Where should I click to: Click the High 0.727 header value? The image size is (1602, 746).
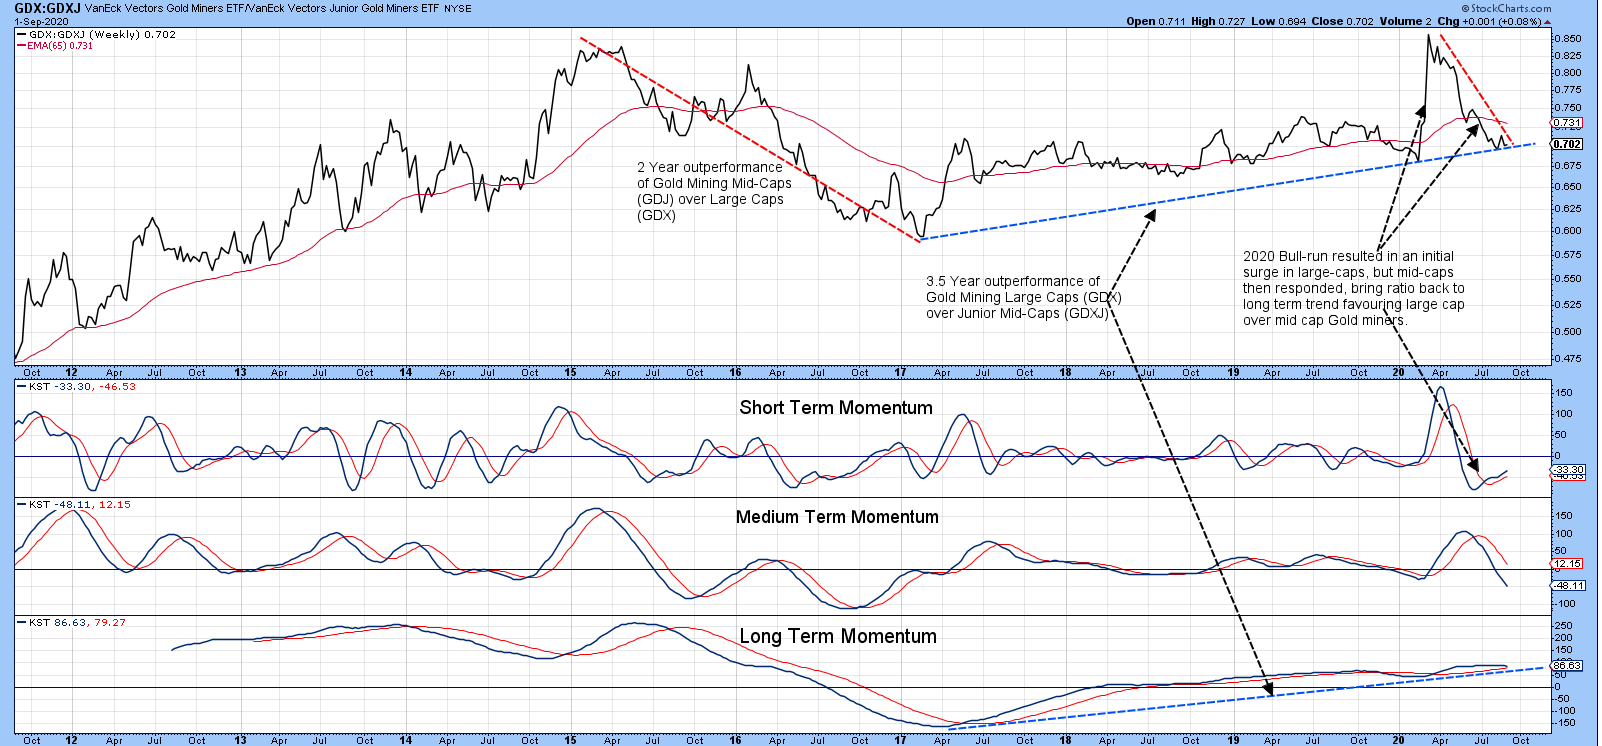(1219, 21)
